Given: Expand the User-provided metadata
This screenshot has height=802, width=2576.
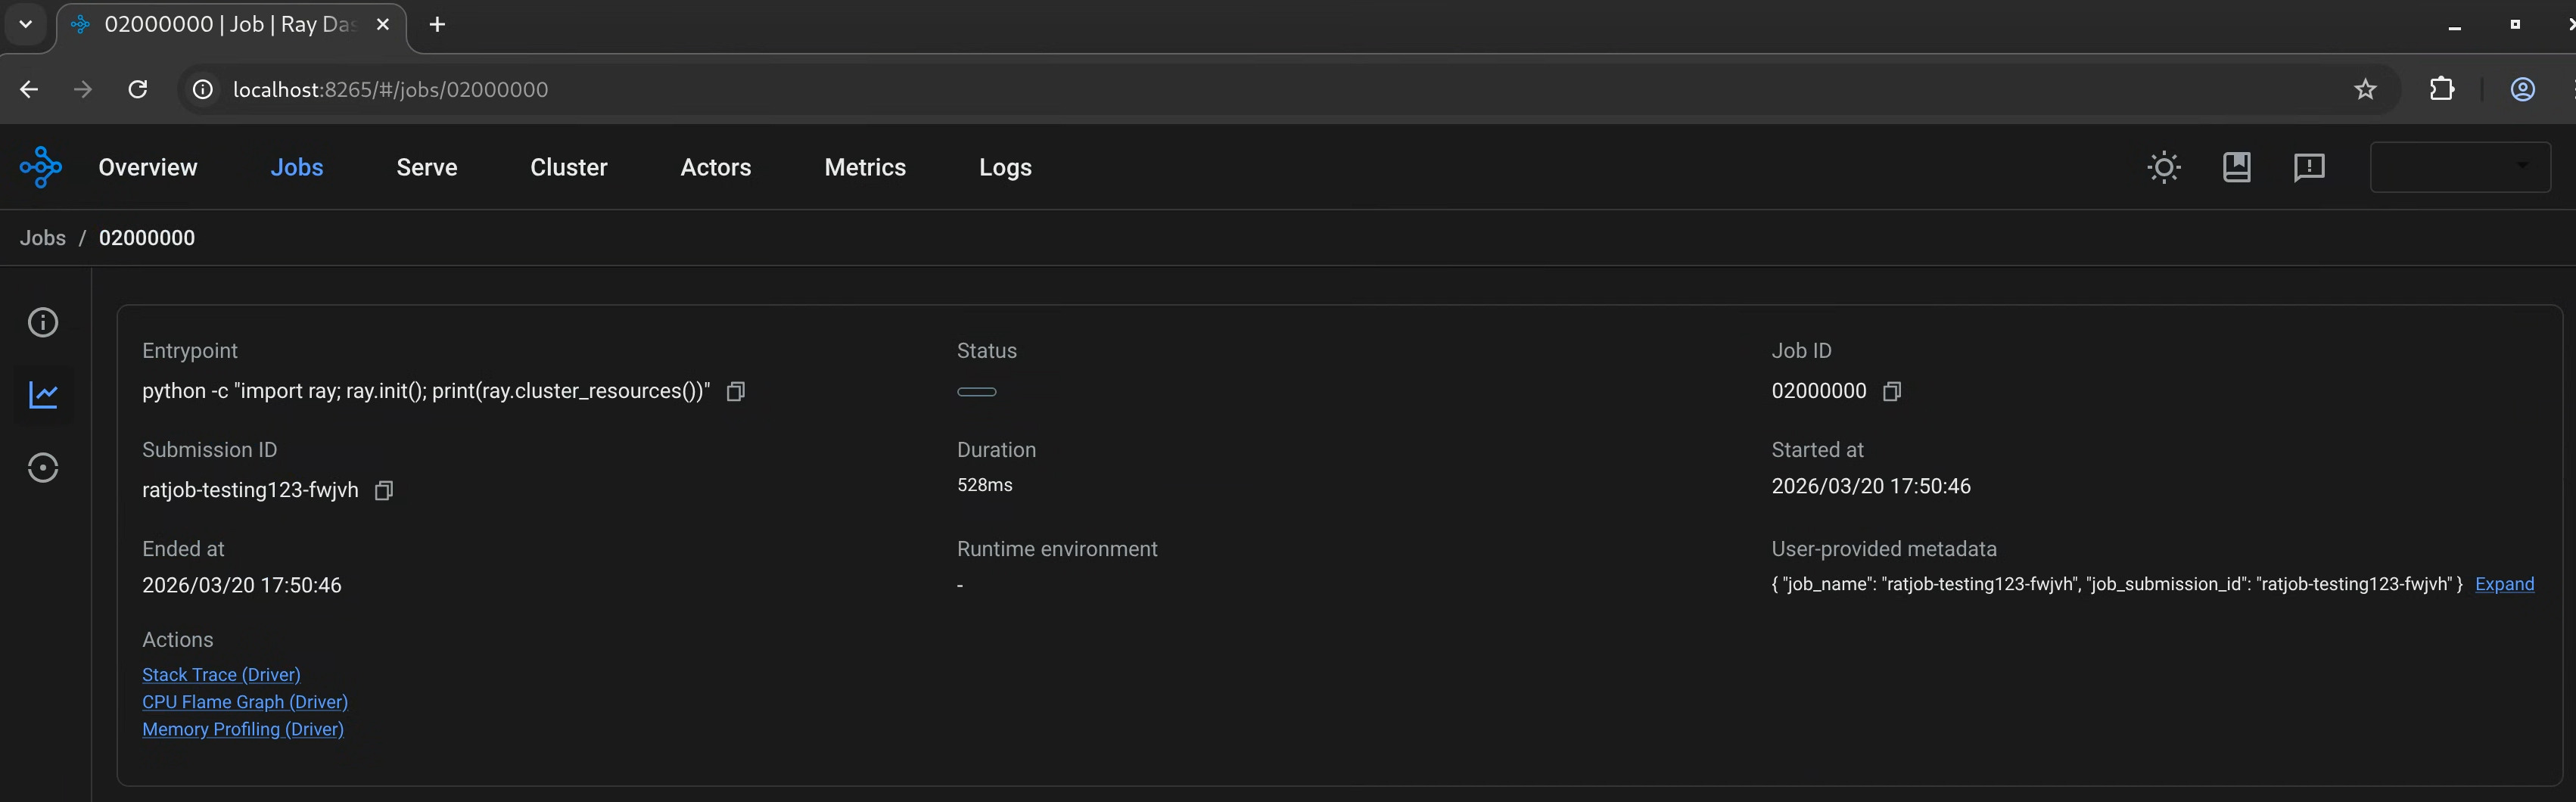Looking at the screenshot, I should point(2504,584).
